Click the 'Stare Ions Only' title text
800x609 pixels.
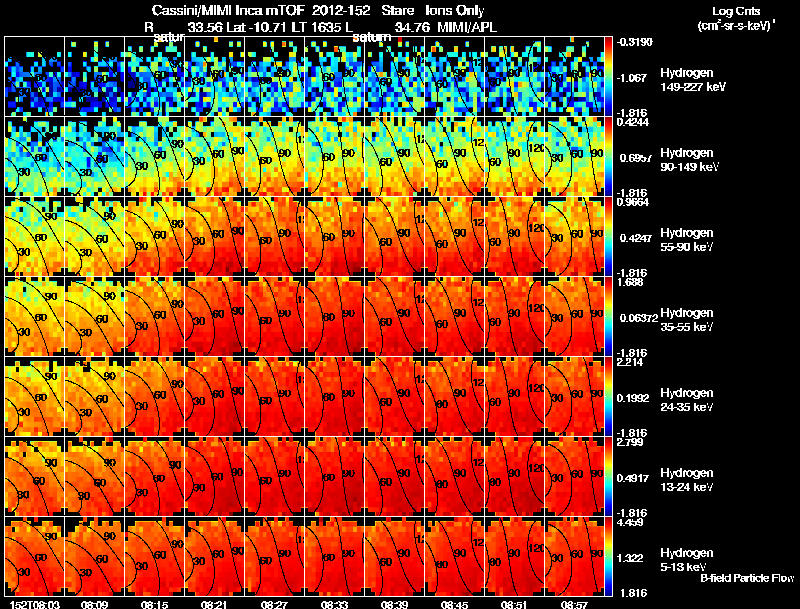433,10
